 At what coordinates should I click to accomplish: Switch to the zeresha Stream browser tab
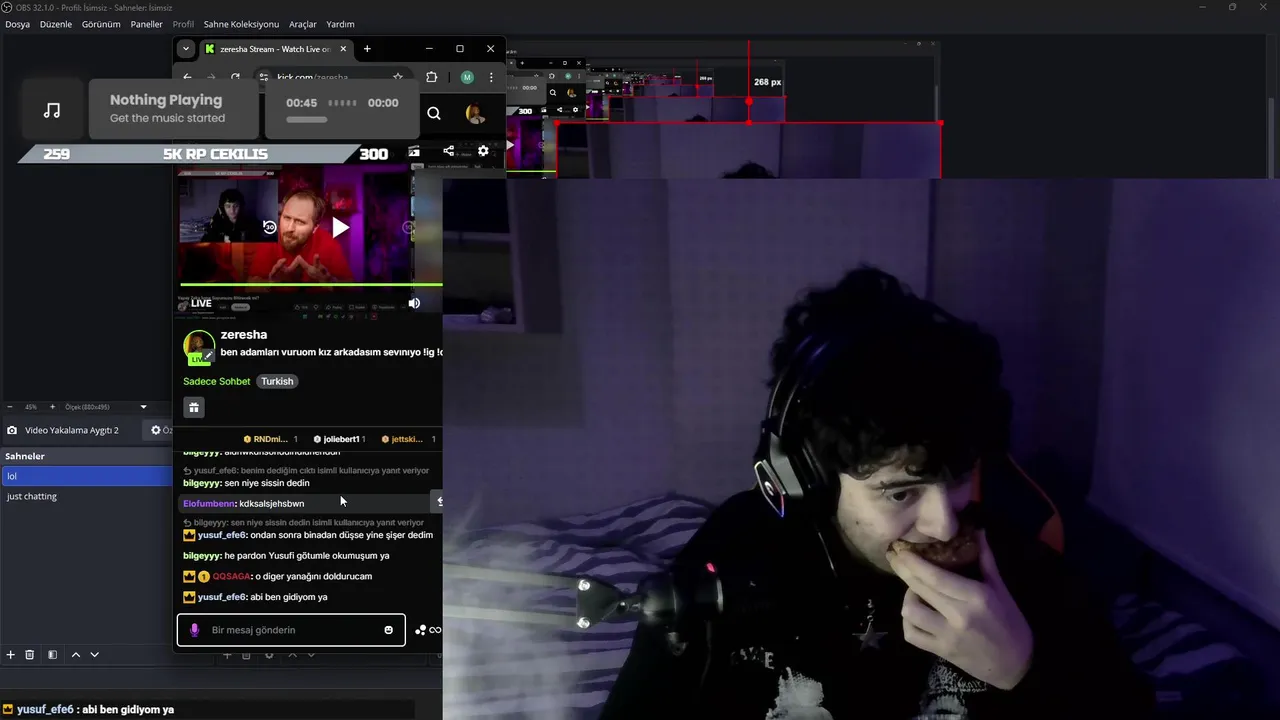pyautogui.click(x=268, y=49)
